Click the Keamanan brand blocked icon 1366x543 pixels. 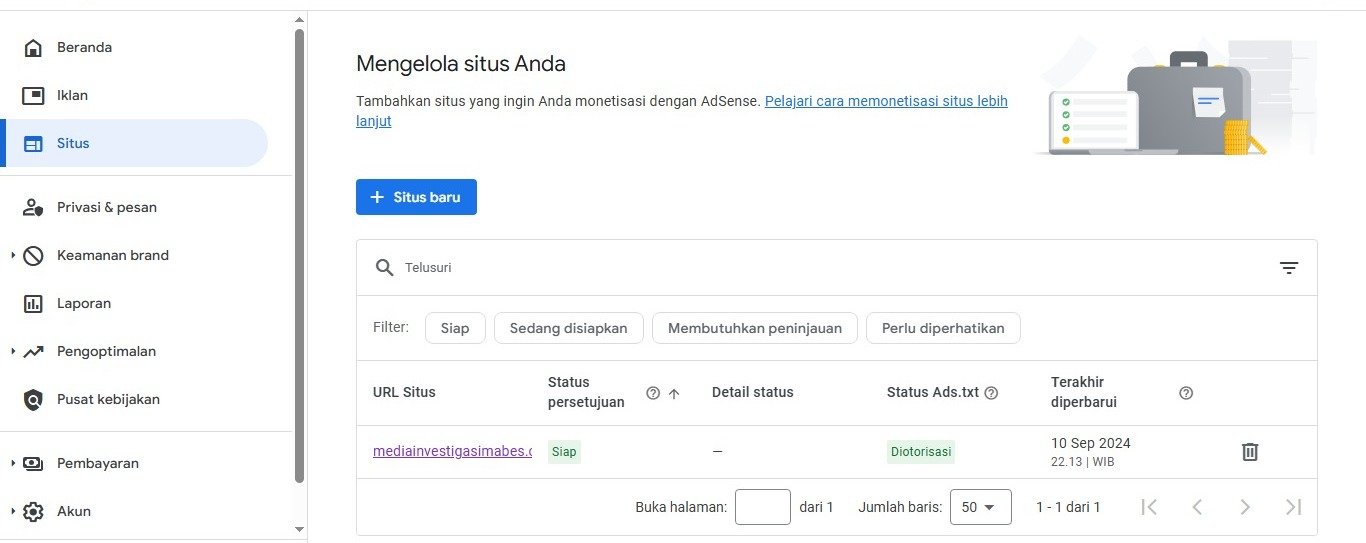pos(33,255)
